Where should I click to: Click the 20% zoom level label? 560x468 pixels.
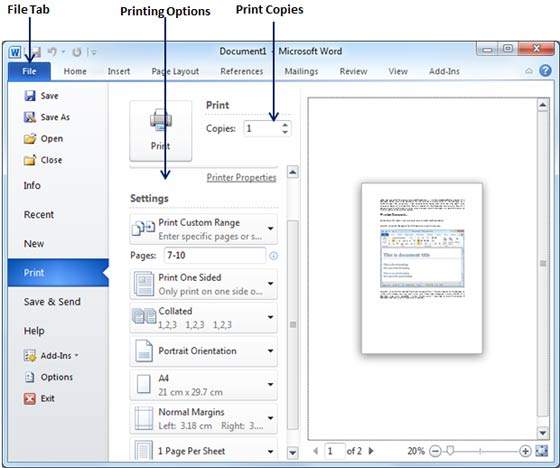click(x=416, y=451)
